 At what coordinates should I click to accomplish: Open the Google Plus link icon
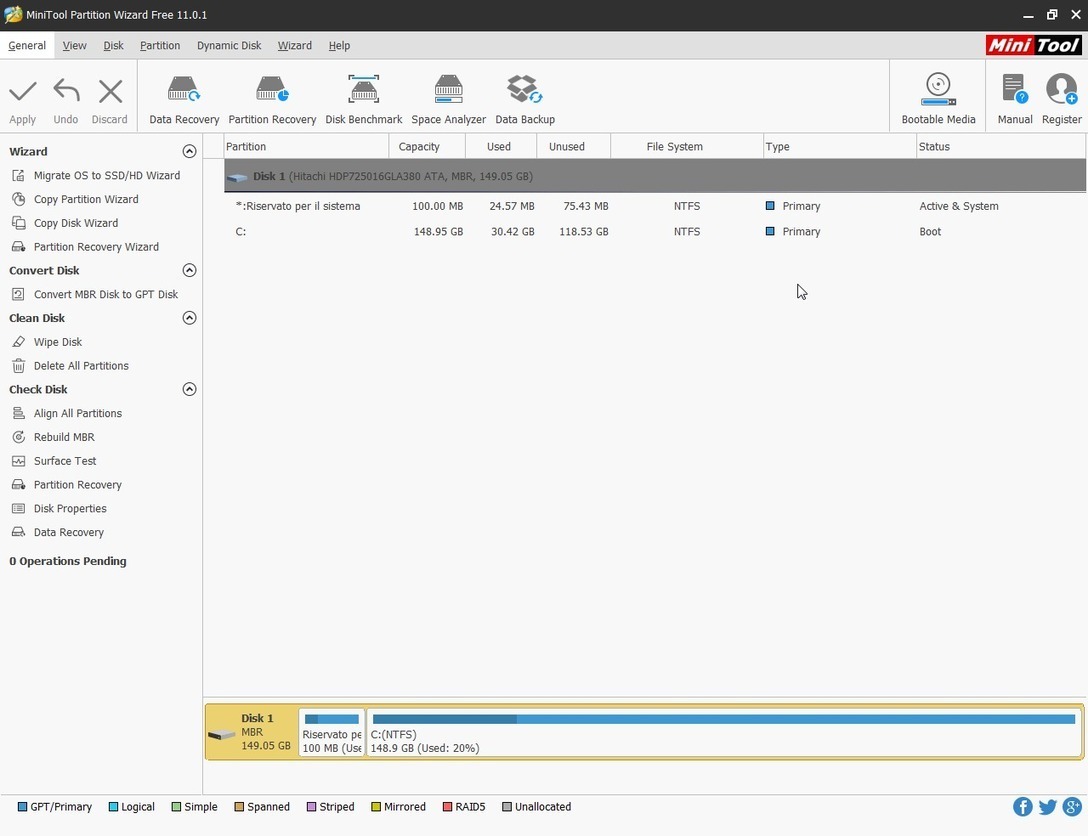point(1072,806)
